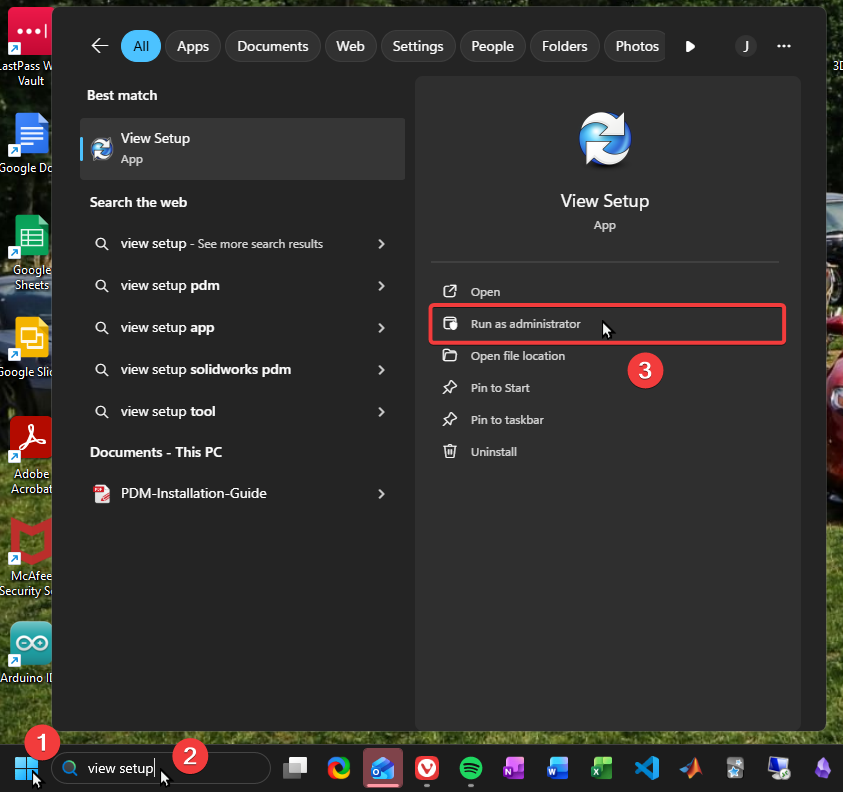Click the Task View taskbar icon

click(295, 768)
